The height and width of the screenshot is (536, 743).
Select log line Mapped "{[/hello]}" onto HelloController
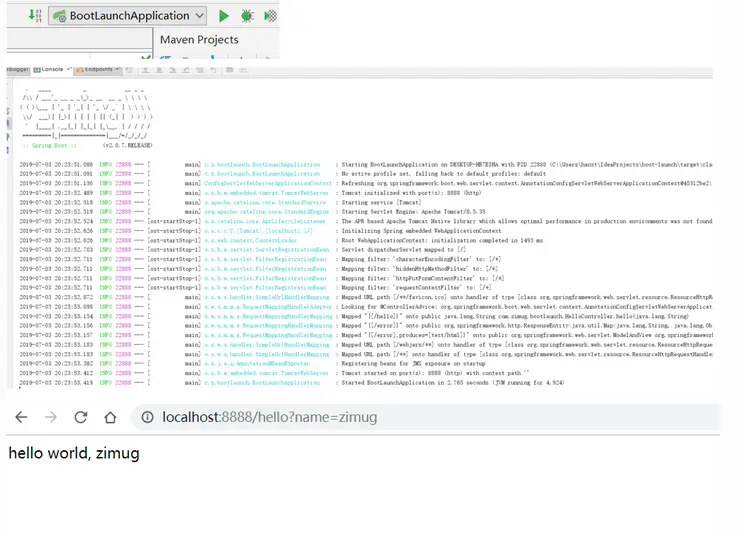coord(354,316)
